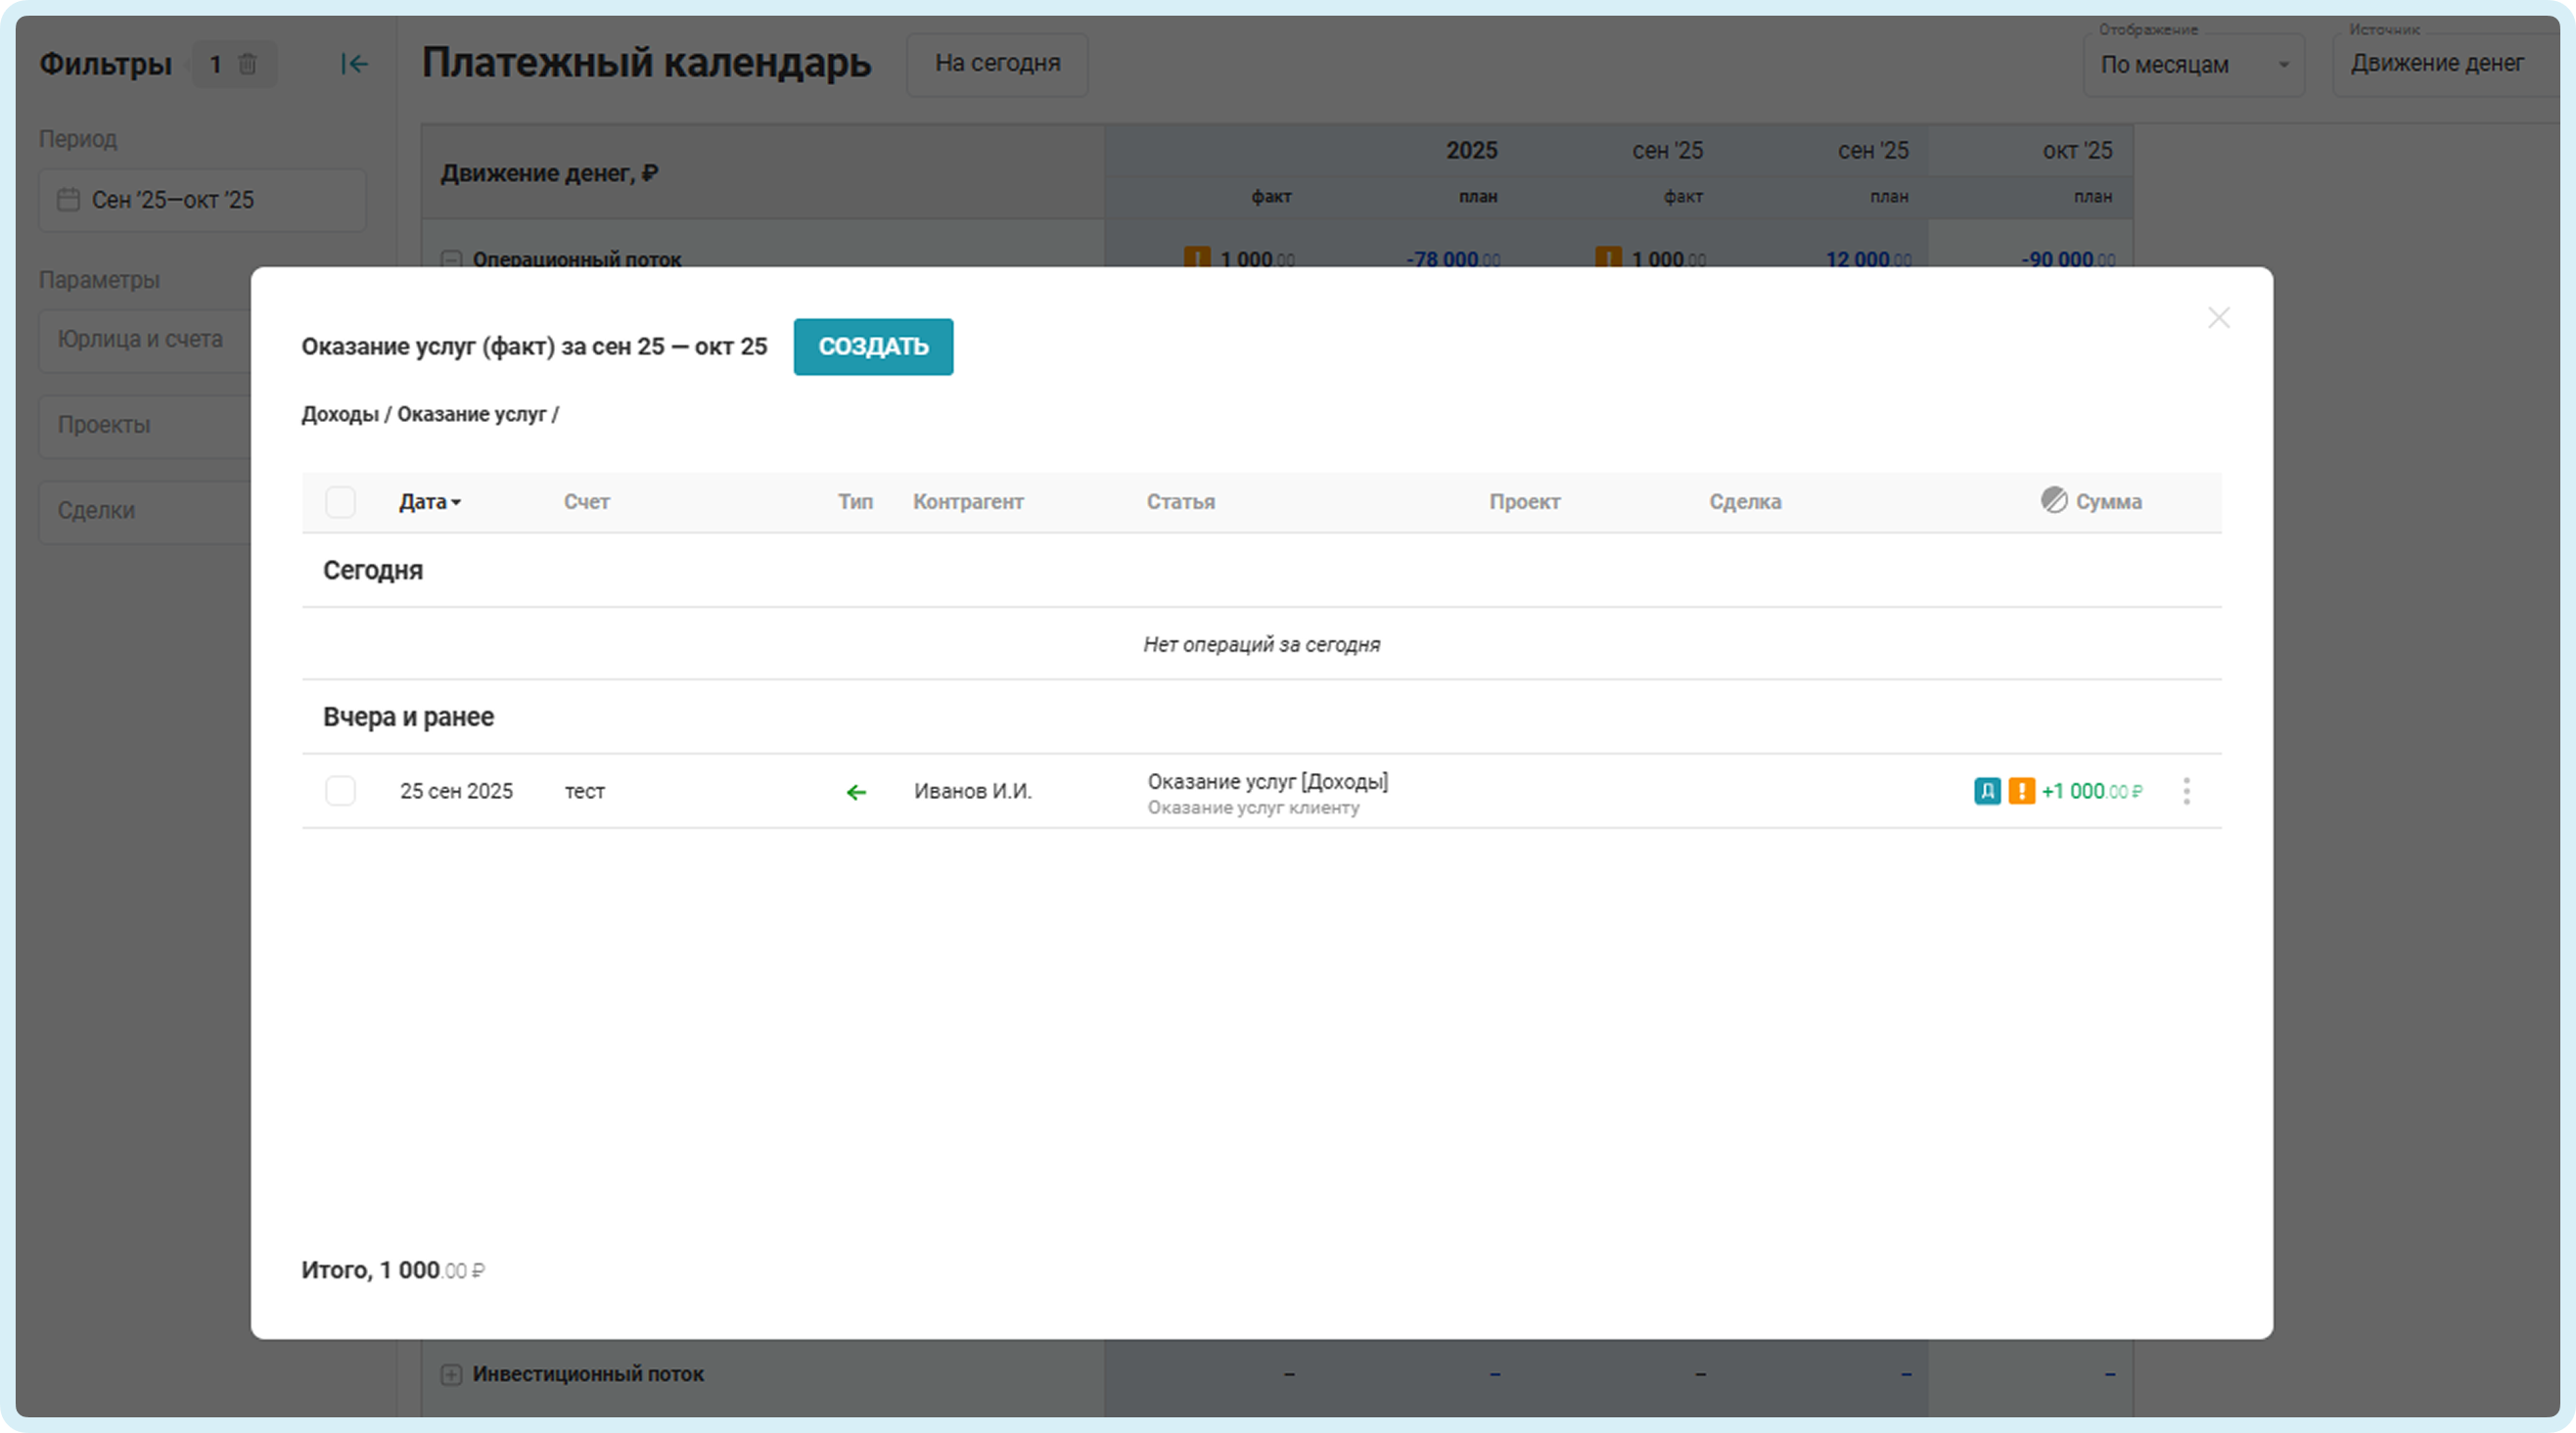Click the green incoming arrow type icon
2576x1433 pixels.
pyautogui.click(x=856, y=792)
